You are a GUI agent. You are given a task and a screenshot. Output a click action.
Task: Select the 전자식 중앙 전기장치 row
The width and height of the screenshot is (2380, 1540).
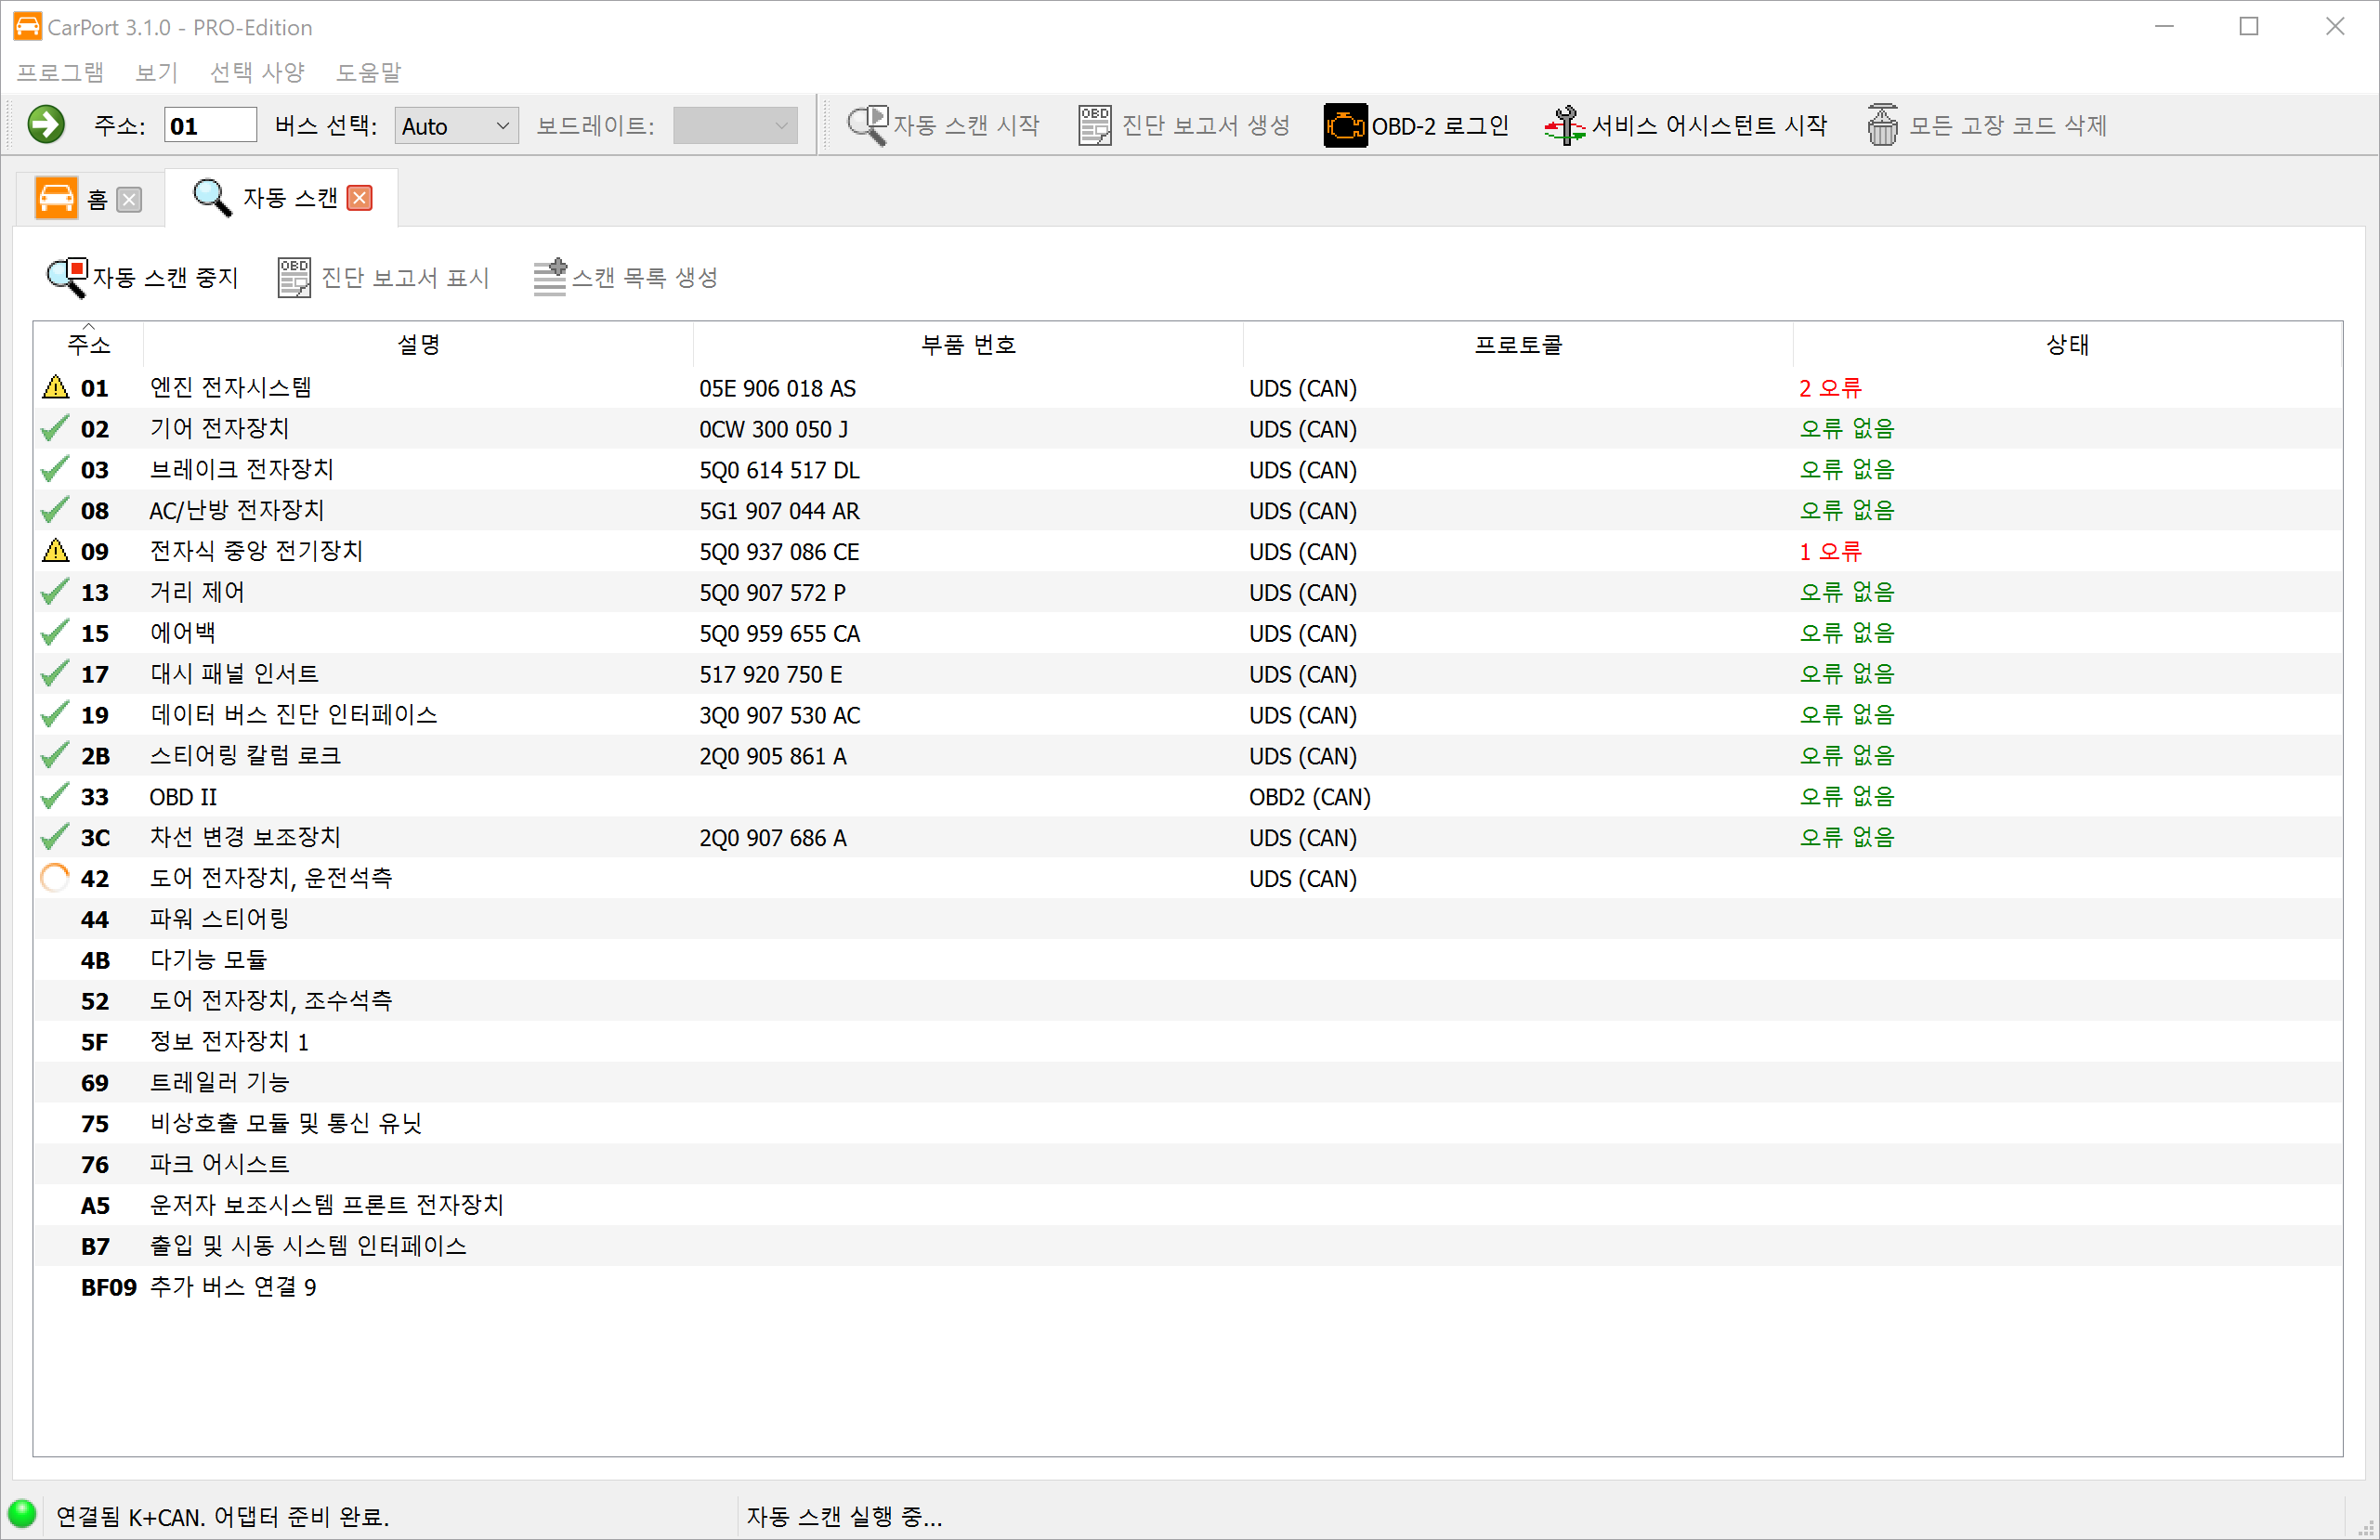(256, 551)
